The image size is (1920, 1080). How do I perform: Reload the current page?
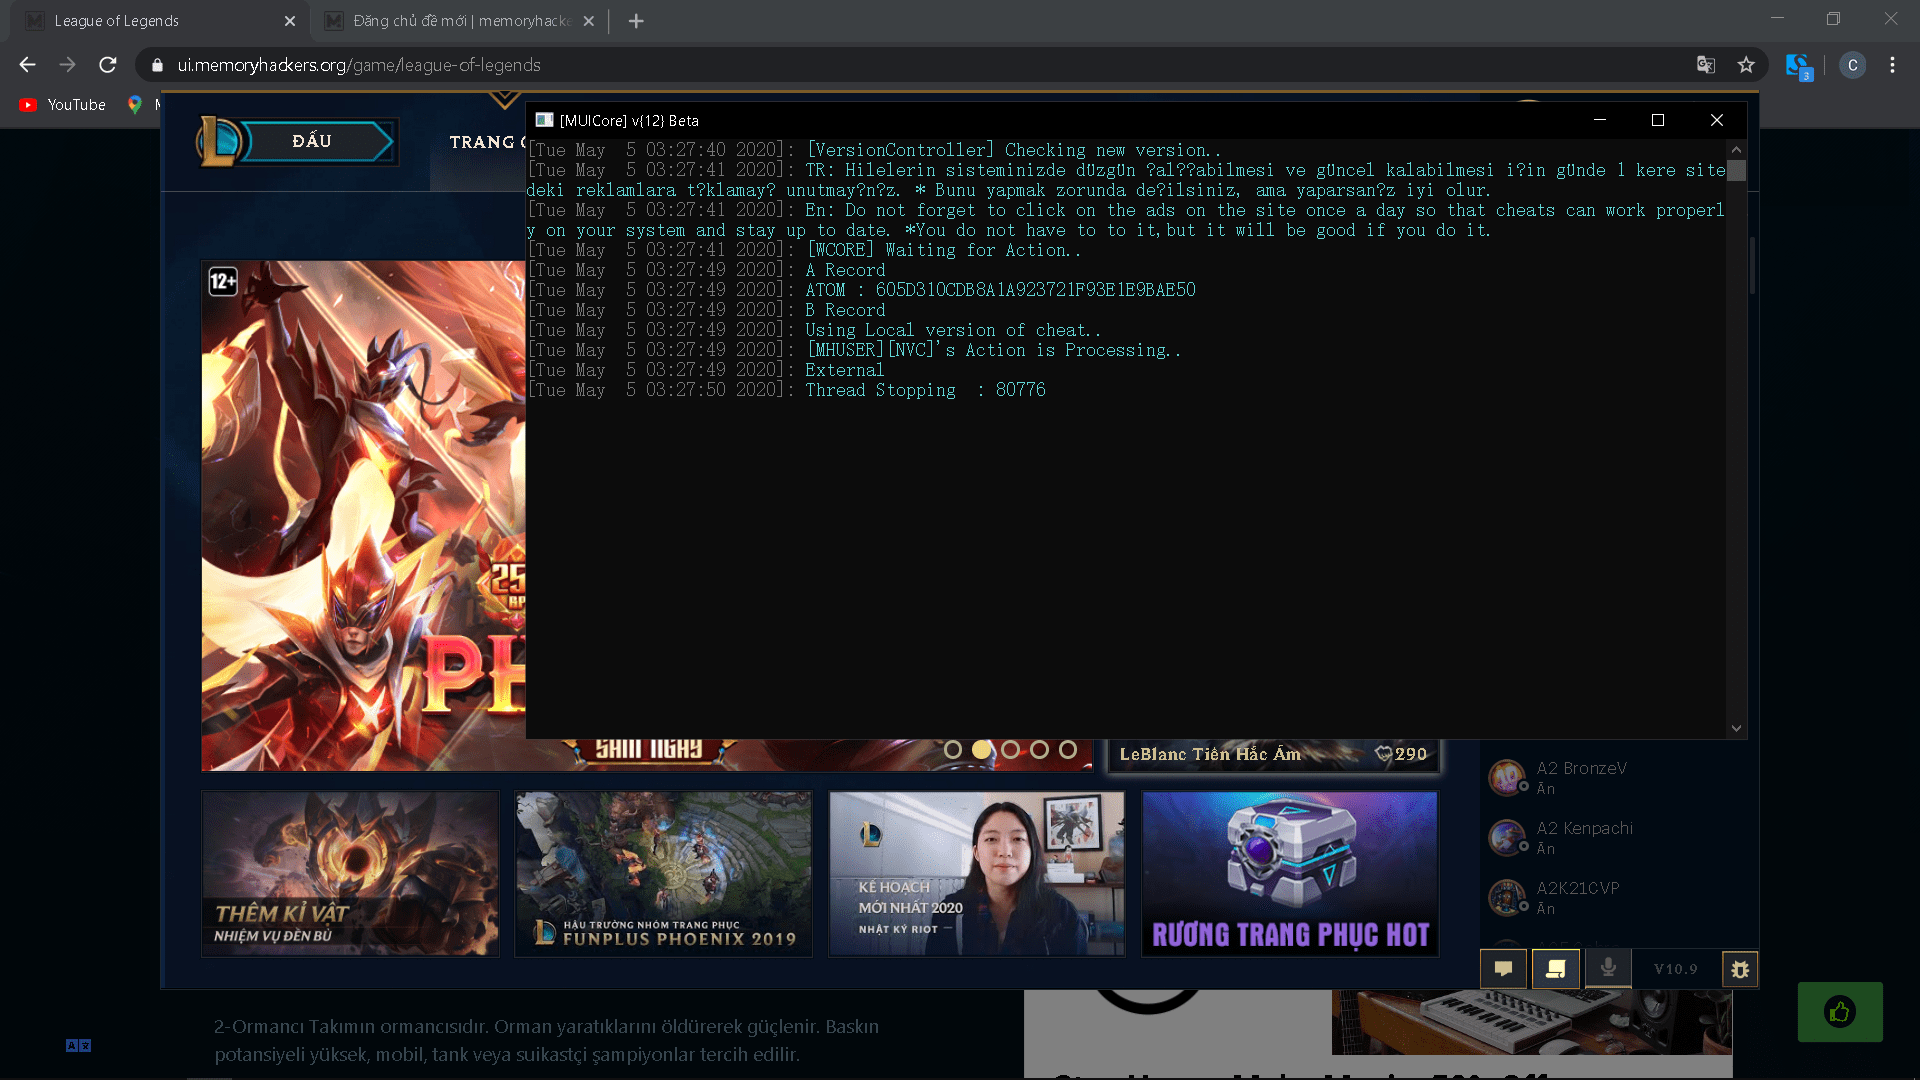pos(108,65)
